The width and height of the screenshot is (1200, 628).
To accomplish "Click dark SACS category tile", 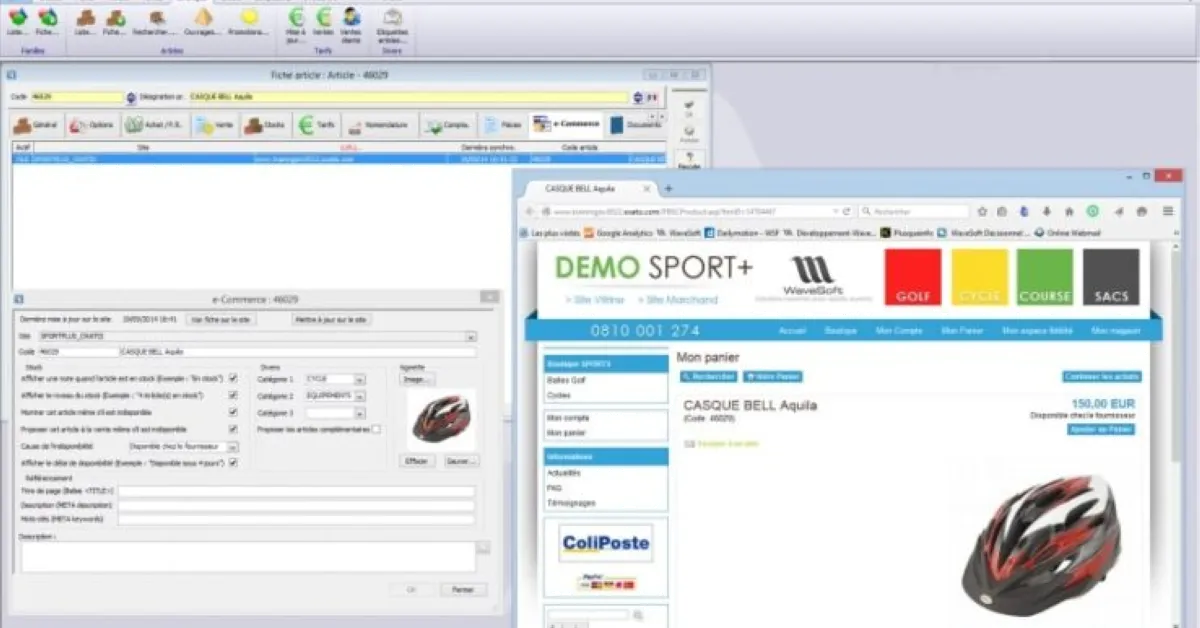I will point(1111,277).
